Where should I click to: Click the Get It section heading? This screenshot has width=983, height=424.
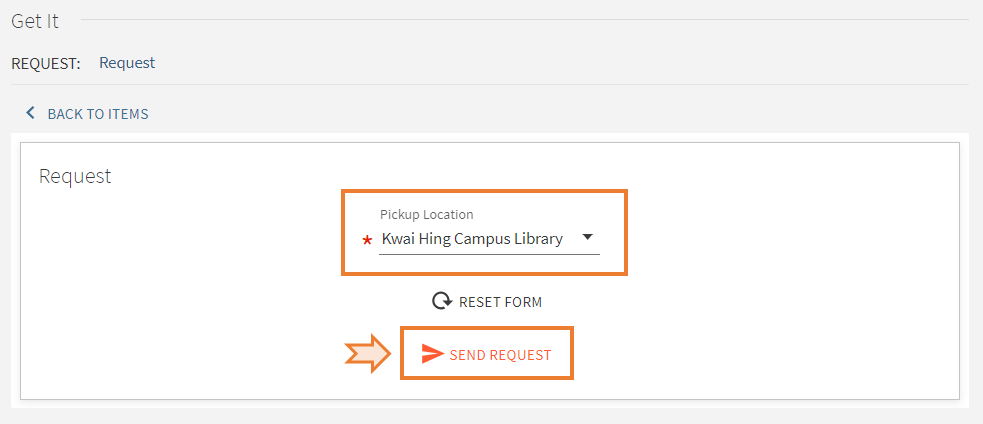35,21
